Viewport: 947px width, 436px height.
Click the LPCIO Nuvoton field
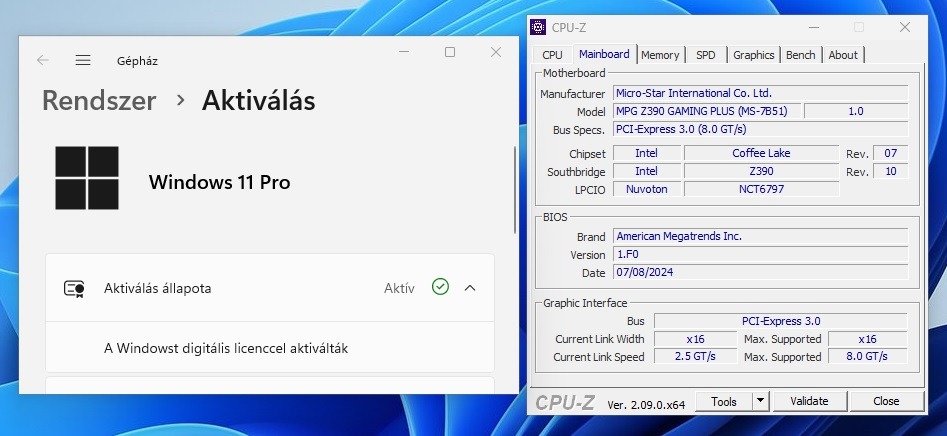(x=647, y=189)
